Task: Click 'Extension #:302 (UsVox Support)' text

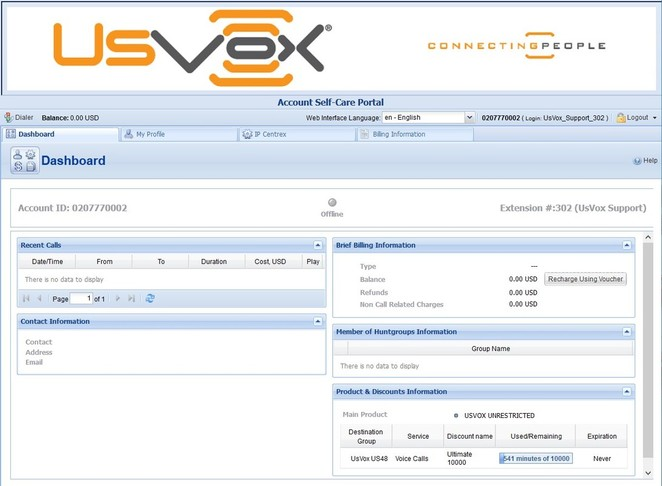Action: [573, 208]
